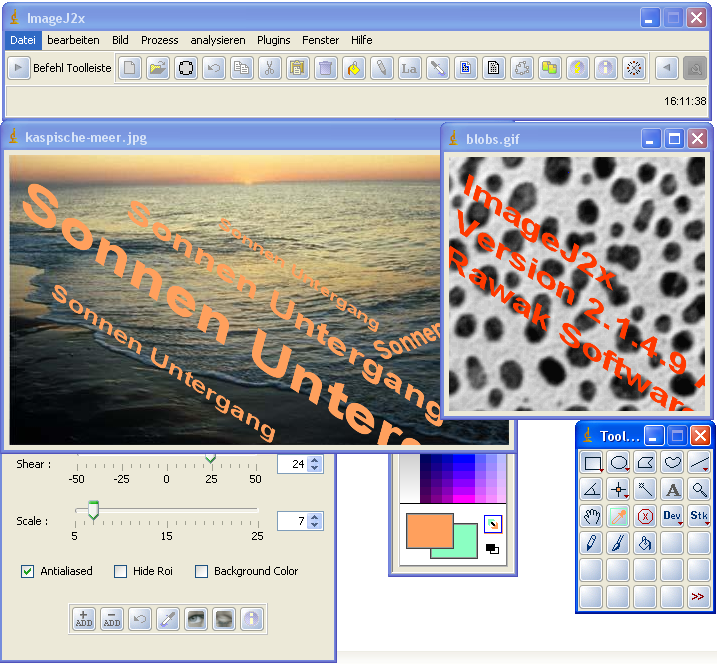Reset colors with black-white squares icon
The width and height of the screenshot is (717, 664).
(492, 549)
